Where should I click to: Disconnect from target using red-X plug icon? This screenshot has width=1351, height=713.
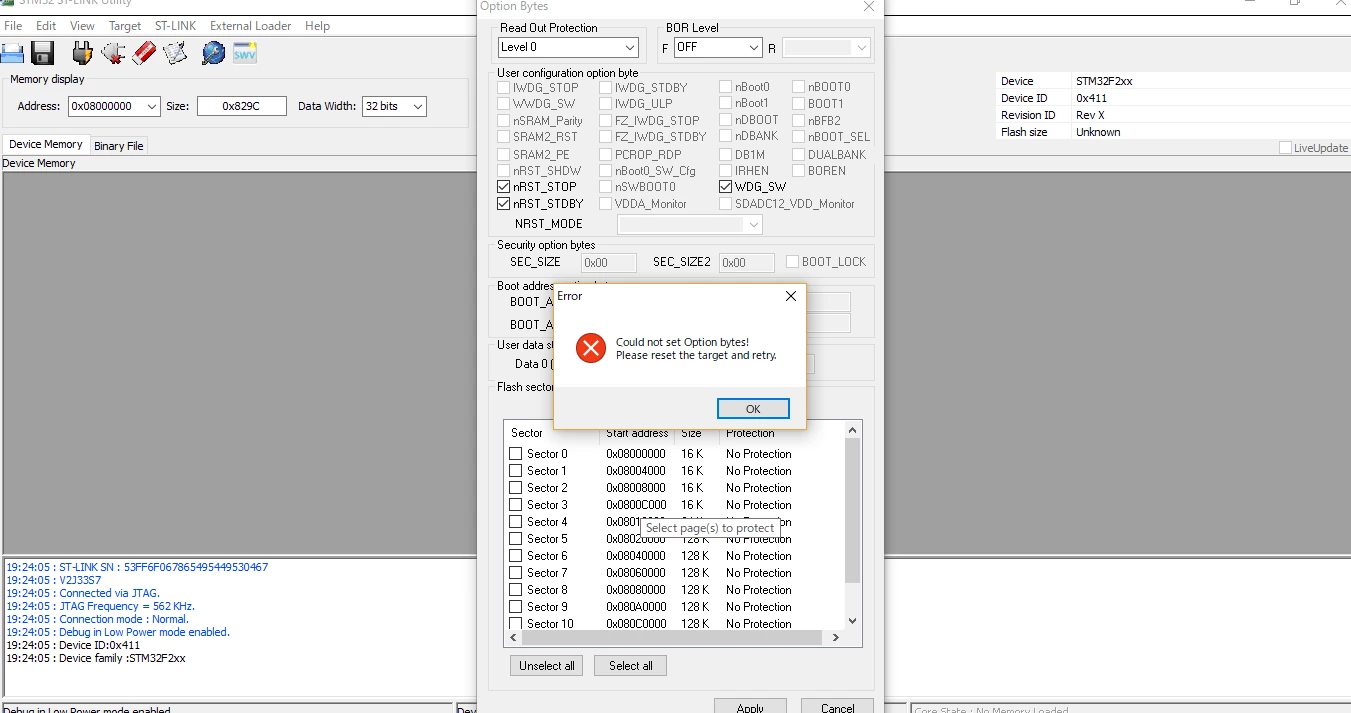tap(113, 53)
